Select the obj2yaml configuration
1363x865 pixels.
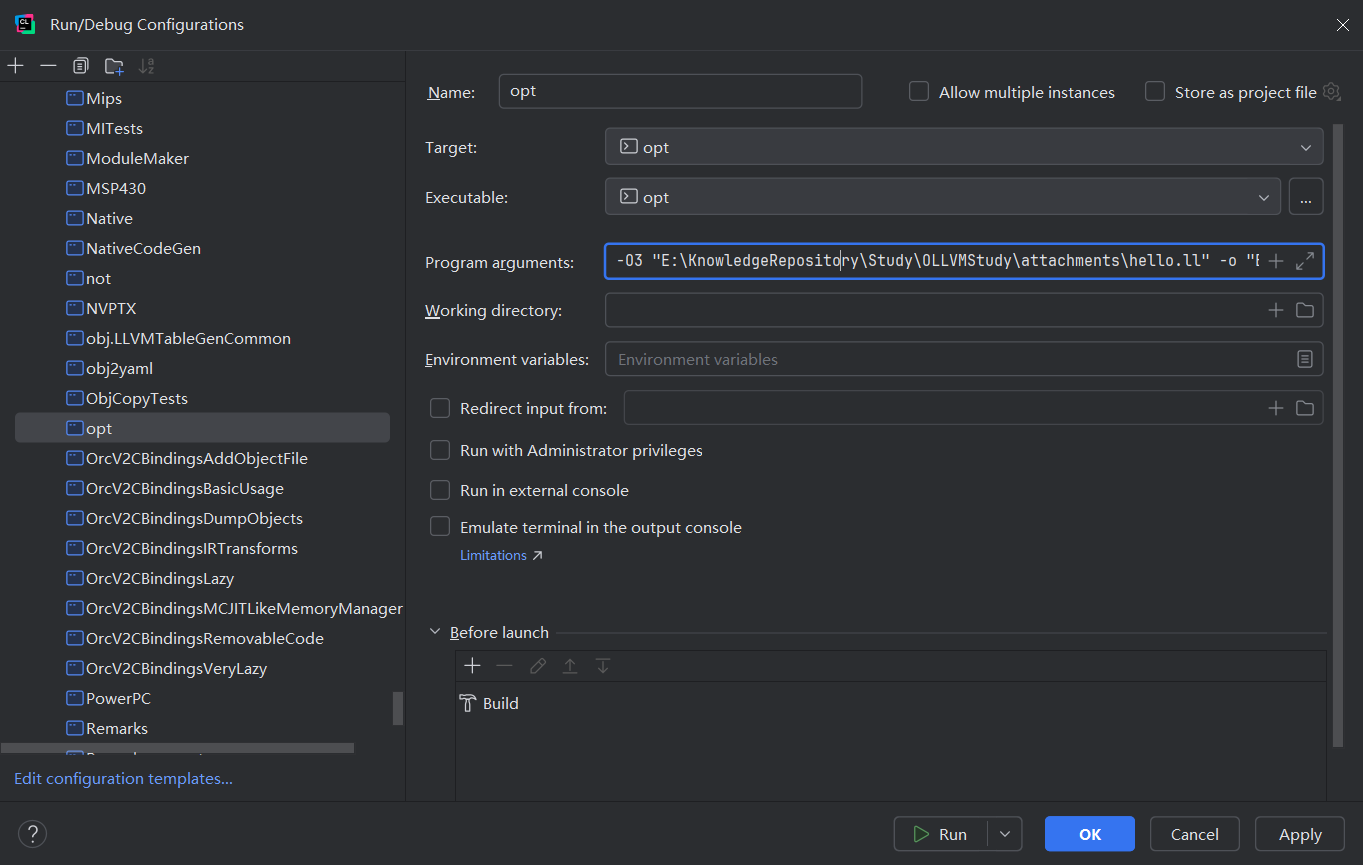coord(119,368)
